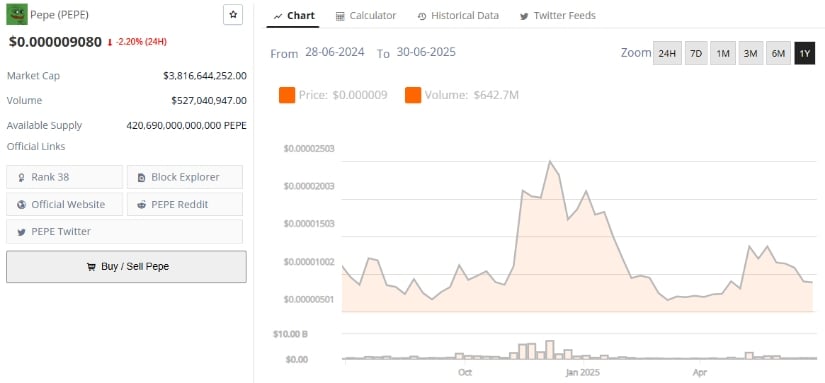Switch to the Calculator tab
Image resolution: width=825 pixels, height=383 pixels.
(x=366, y=16)
